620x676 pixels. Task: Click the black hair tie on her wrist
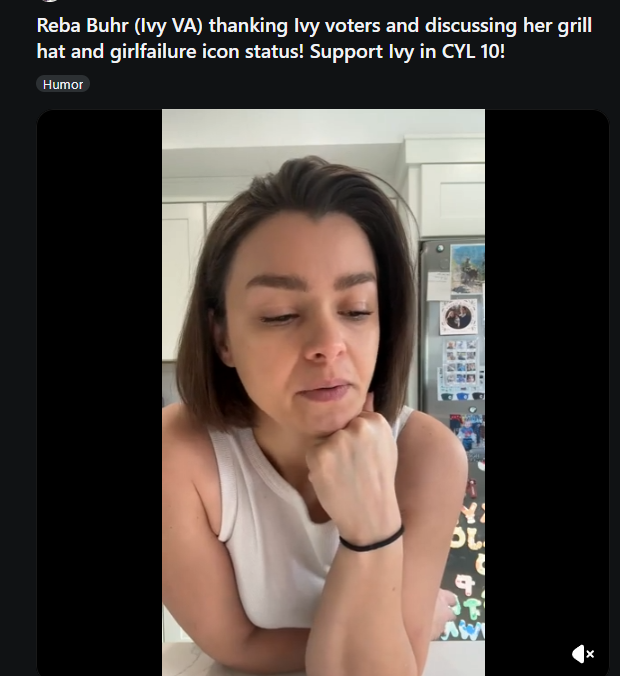(372, 541)
